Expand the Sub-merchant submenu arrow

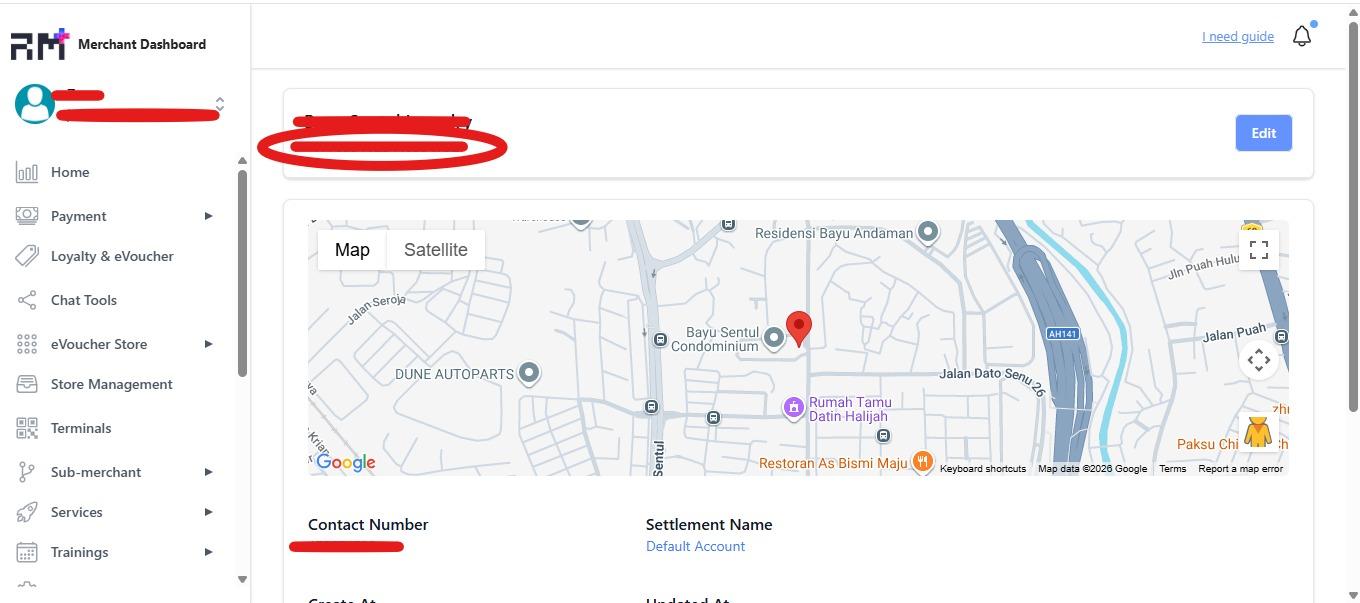tap(208, 472)
